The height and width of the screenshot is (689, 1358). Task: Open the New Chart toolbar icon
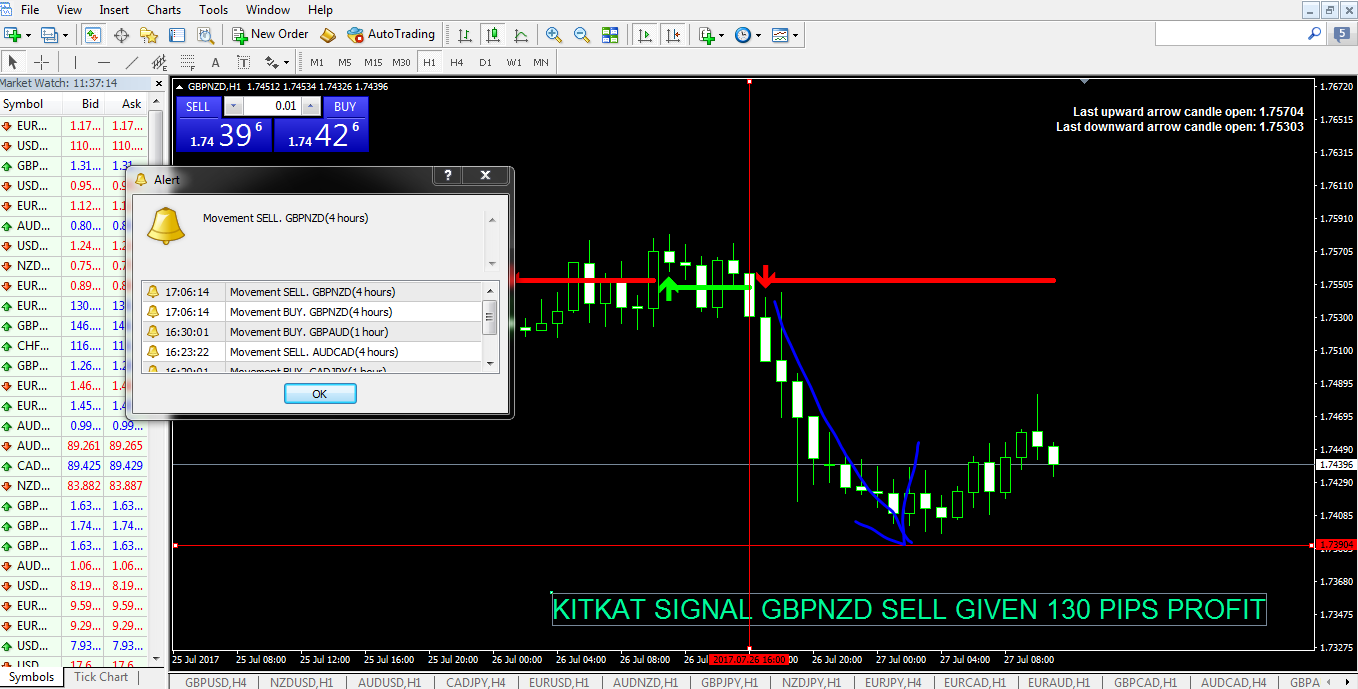(x=18, y=34)
